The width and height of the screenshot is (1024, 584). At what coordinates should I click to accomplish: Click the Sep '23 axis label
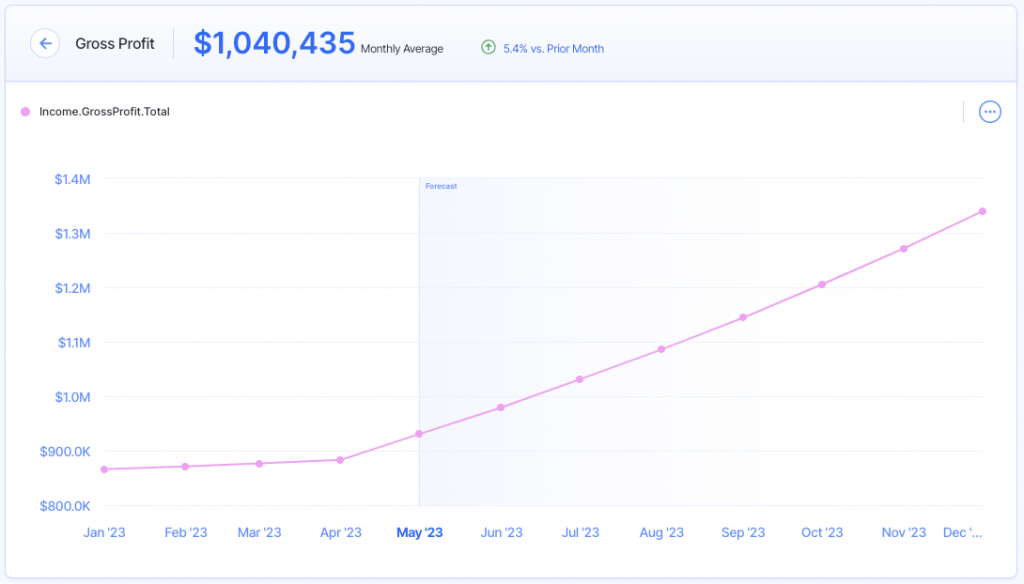point(742,533)
